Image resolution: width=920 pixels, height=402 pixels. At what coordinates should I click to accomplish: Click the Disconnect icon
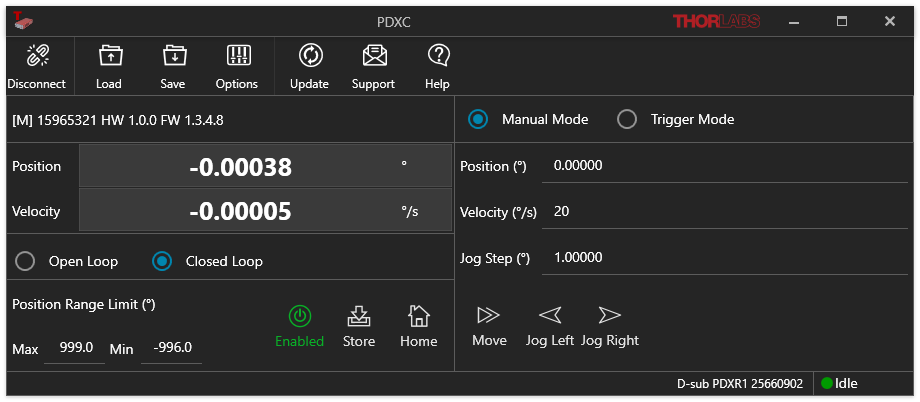point(37,56)
